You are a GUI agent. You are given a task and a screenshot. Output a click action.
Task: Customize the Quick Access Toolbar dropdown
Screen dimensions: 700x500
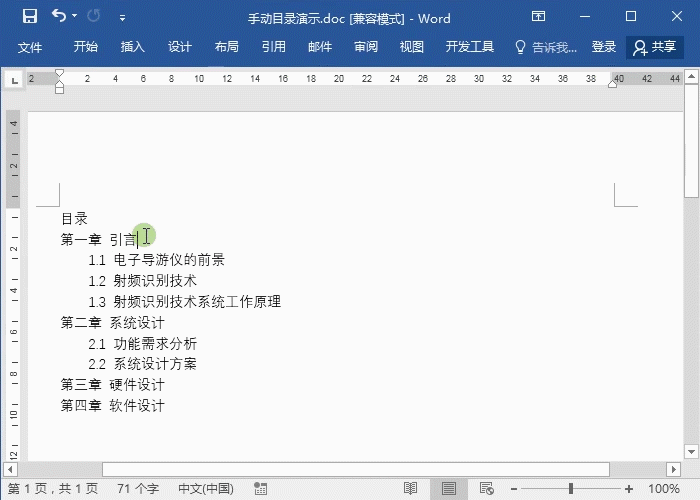[122, 18]
